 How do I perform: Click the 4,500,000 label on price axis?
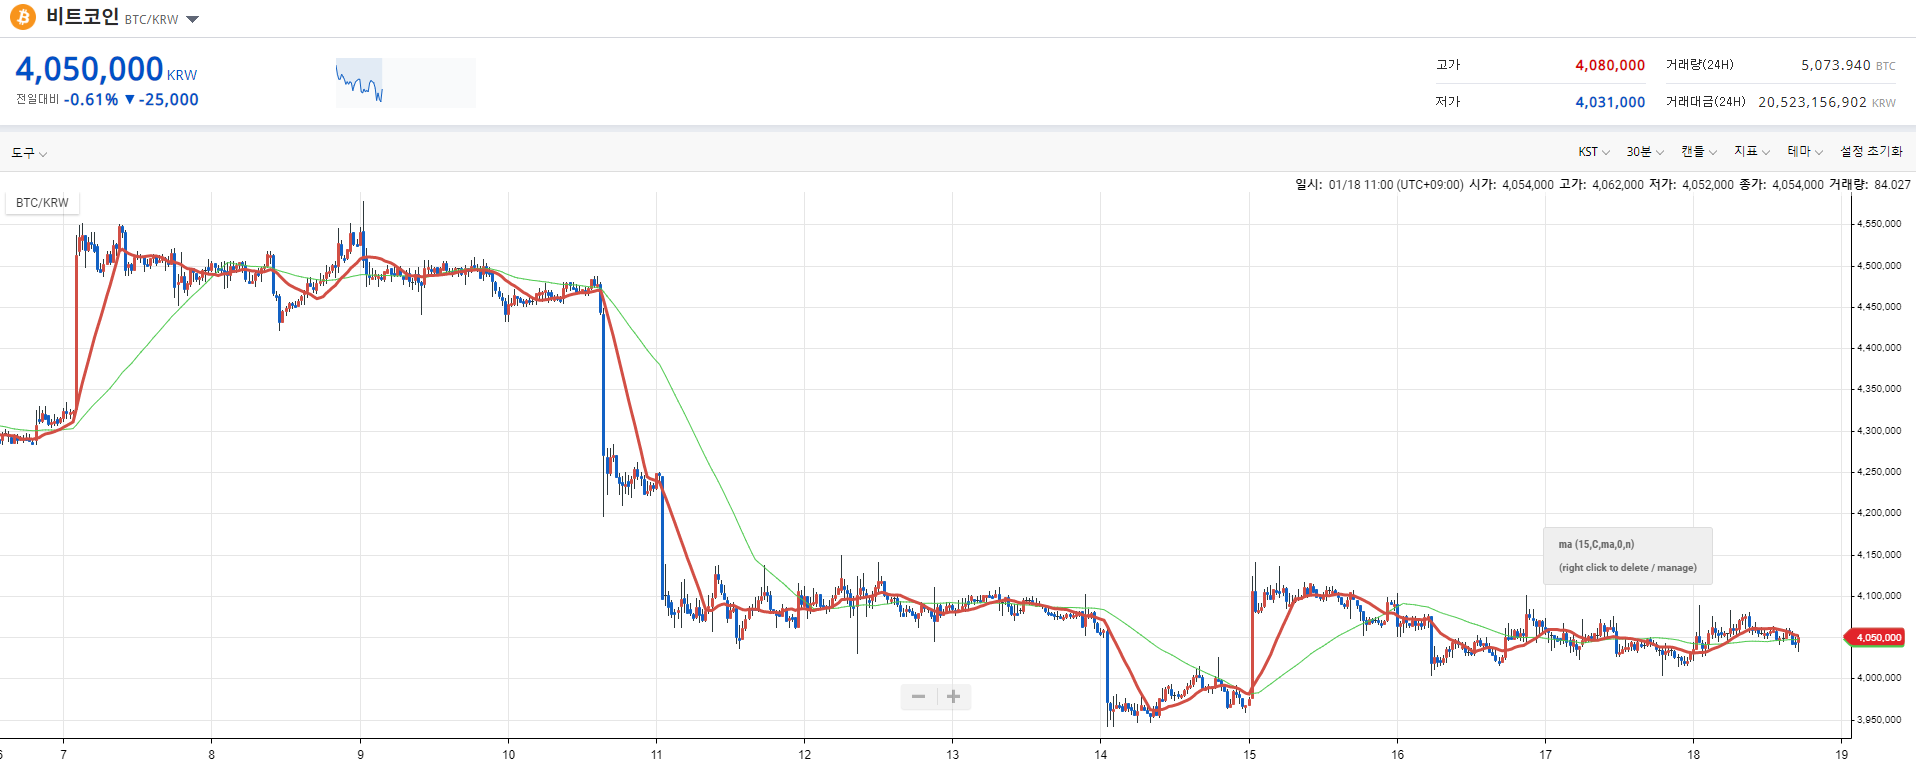click(x=1879, y=266)
